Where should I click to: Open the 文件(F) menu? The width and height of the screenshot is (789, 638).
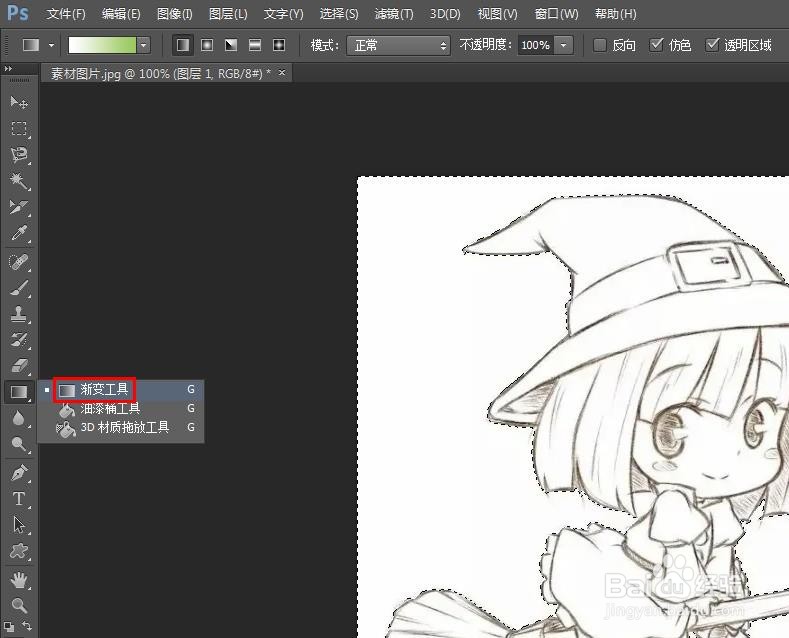click(x=66, y=14)
